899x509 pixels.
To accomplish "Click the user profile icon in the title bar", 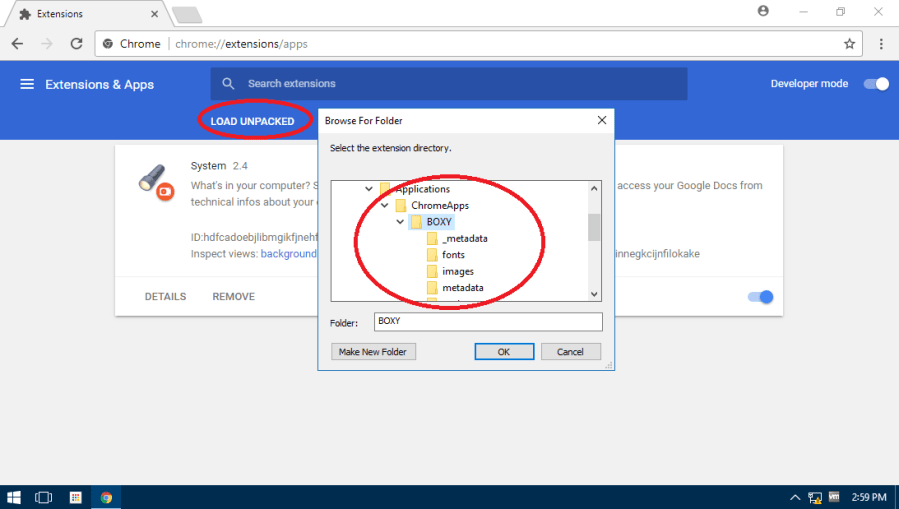I will pyautogui.click(x=764, y=12).
